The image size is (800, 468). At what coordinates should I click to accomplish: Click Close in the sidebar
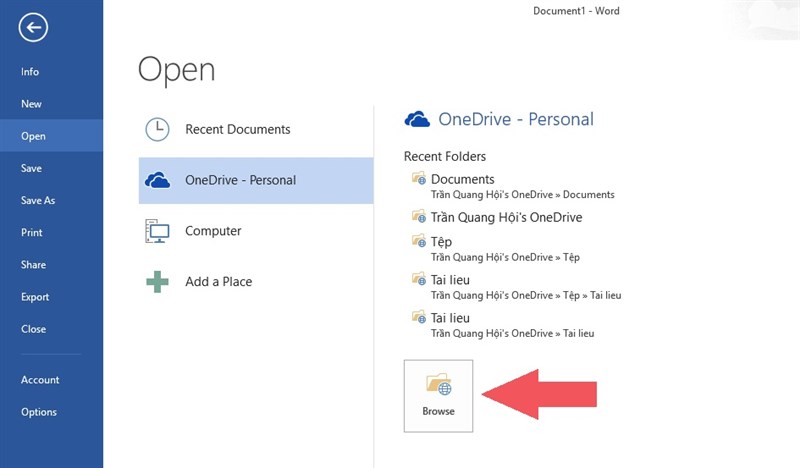click(x=33, y=329)
